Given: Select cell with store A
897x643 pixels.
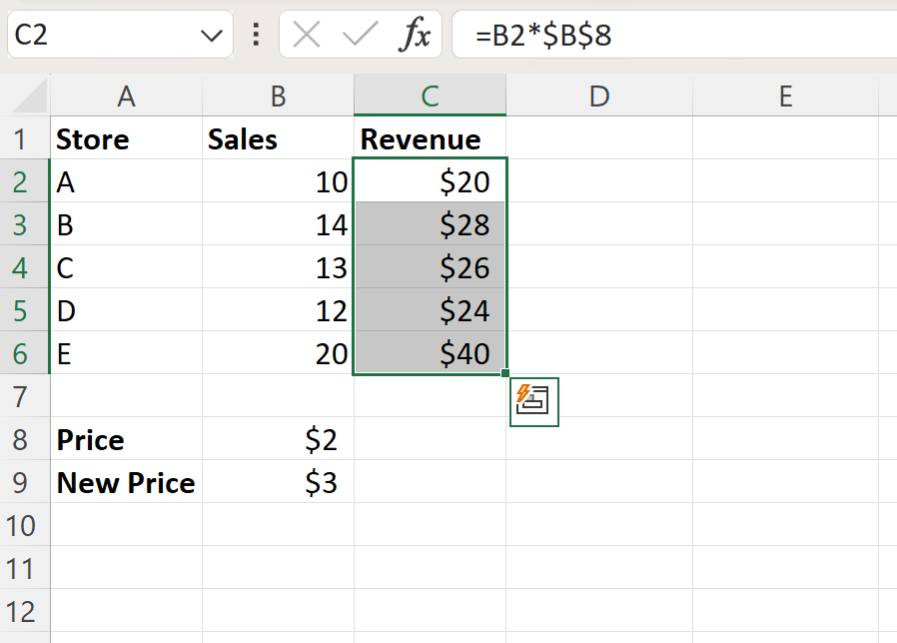Looking at the screenshot, I should pos(126,182).
